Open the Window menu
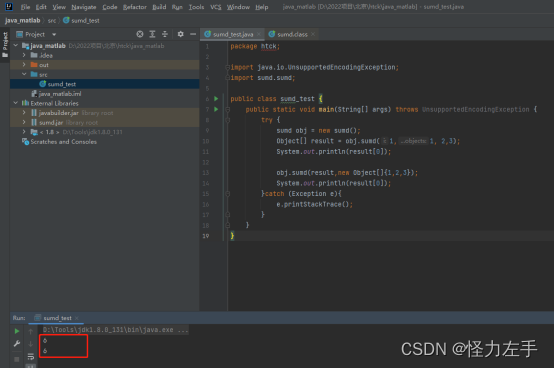Viewport: 554px width, 368px height. 238,7
